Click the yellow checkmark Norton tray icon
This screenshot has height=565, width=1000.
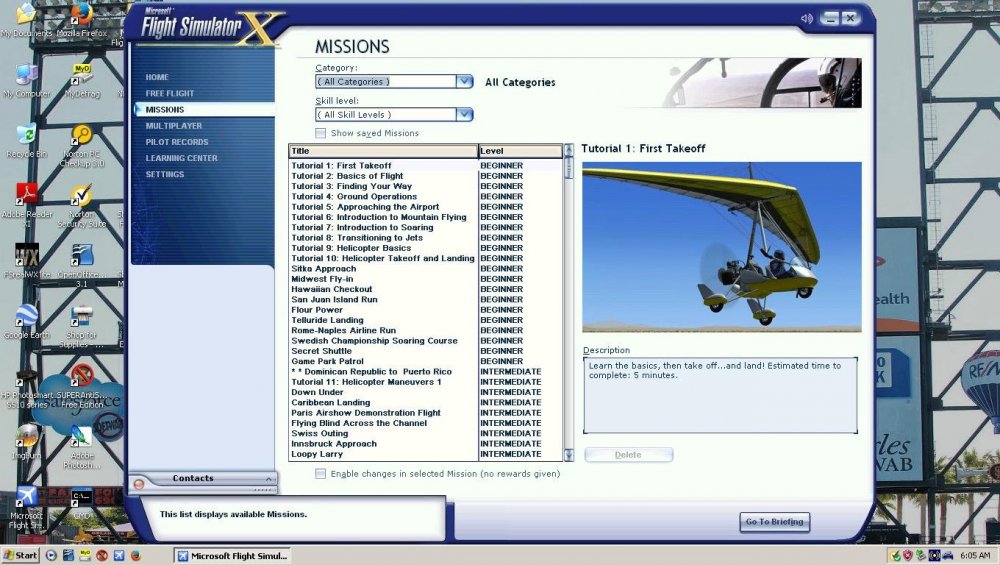(895, 555)
